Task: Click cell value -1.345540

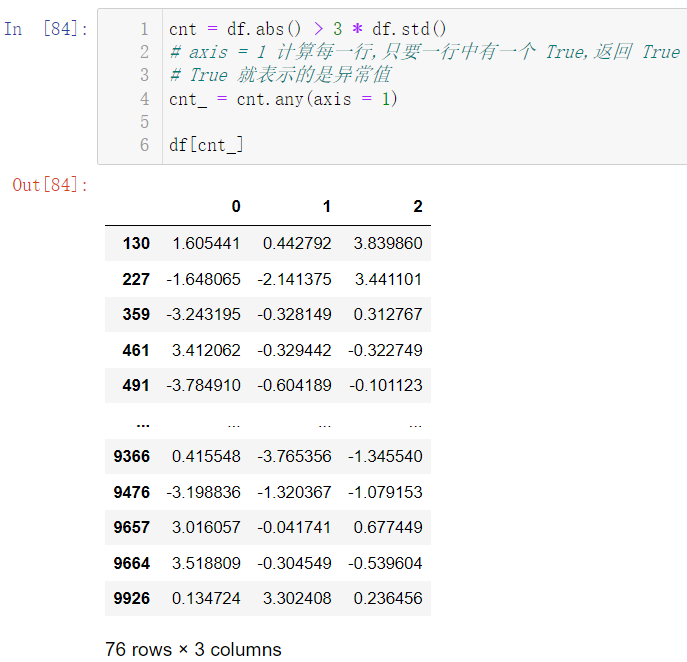Action: click(x=385, y=457)
